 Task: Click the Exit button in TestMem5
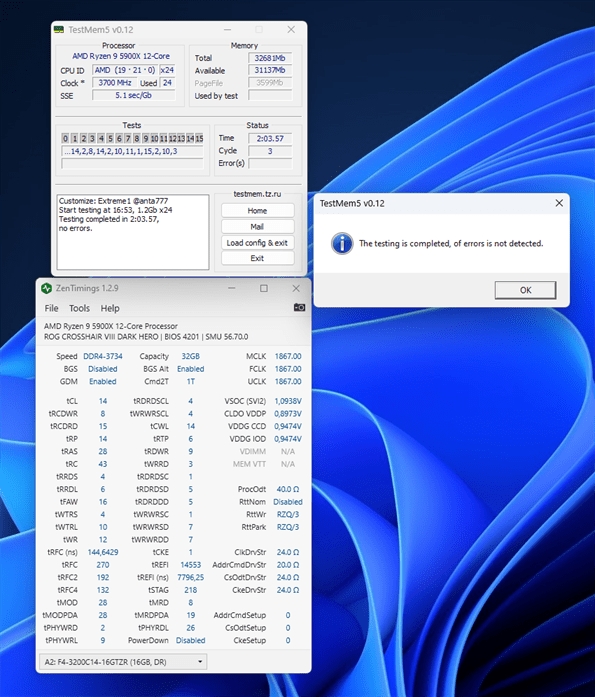tap(257, 258)
